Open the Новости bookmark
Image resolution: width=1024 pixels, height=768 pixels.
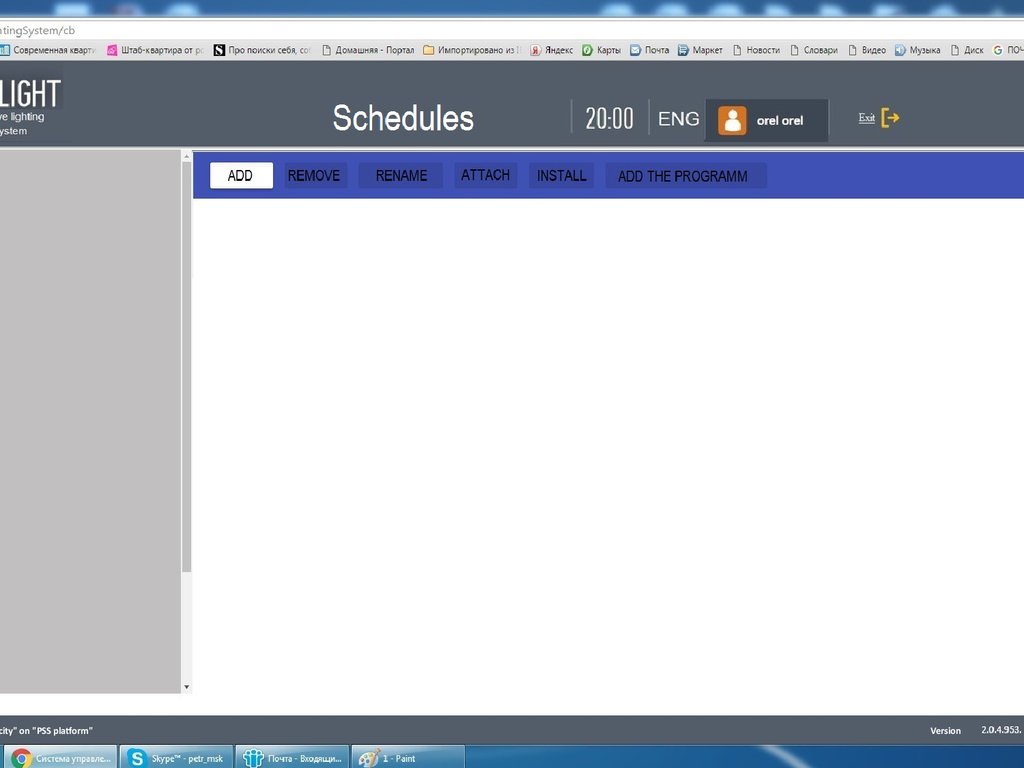pyautogui.click(x=756, y=50)
